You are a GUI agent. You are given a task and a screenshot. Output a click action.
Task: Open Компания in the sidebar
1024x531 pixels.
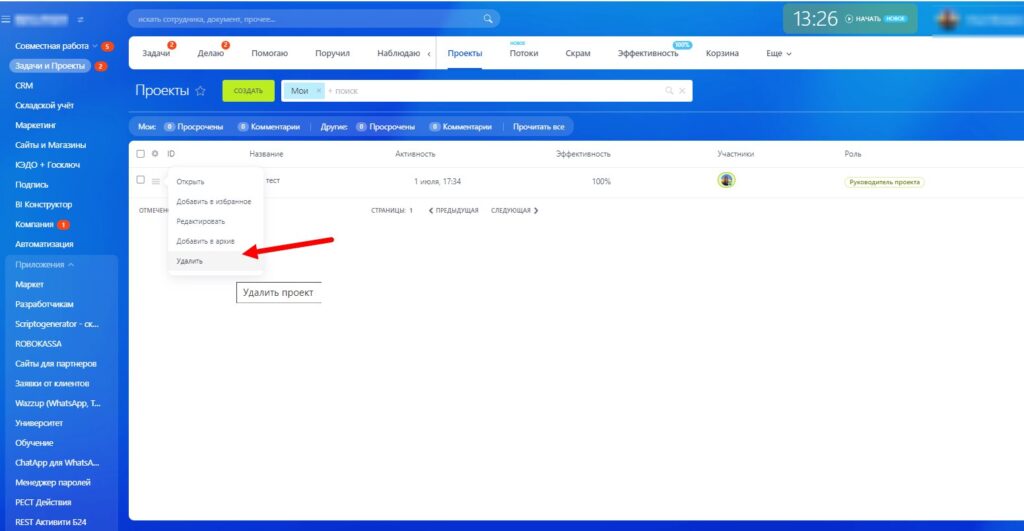[35, 224]
